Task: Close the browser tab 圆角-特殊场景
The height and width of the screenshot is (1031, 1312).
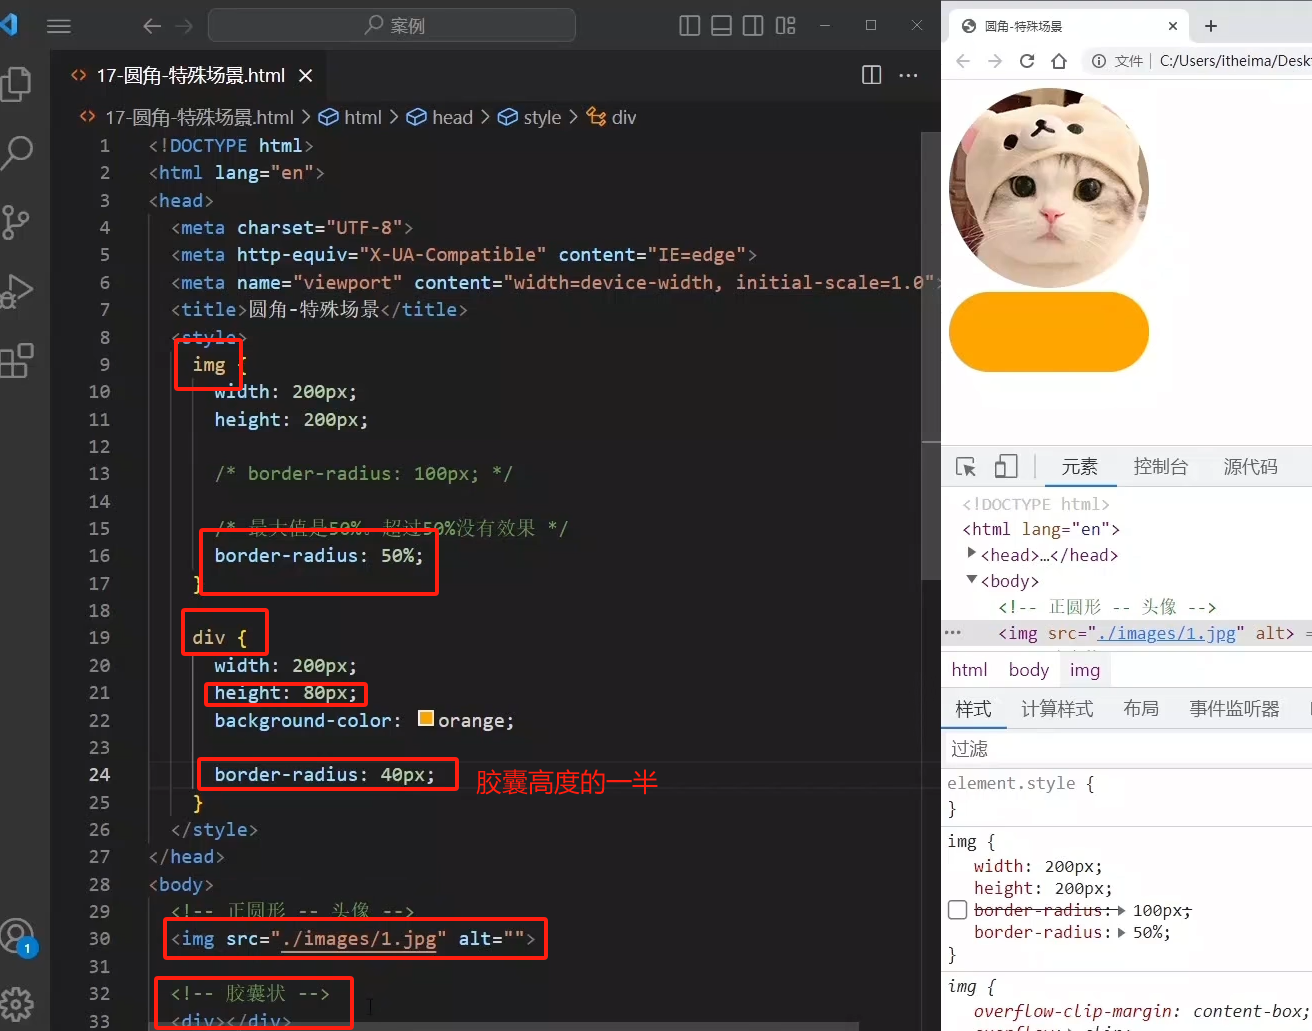Action: click(x=1173, y=26)
